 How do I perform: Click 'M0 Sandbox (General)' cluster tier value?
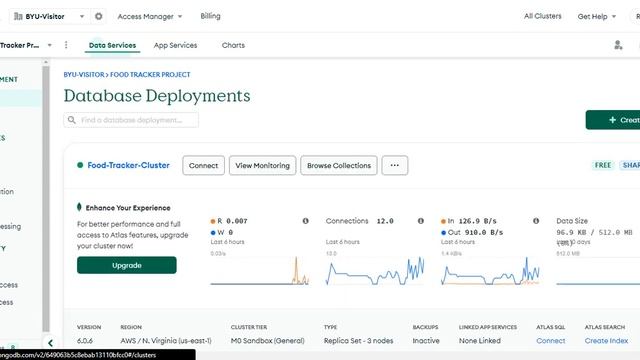tap(268, 340)
